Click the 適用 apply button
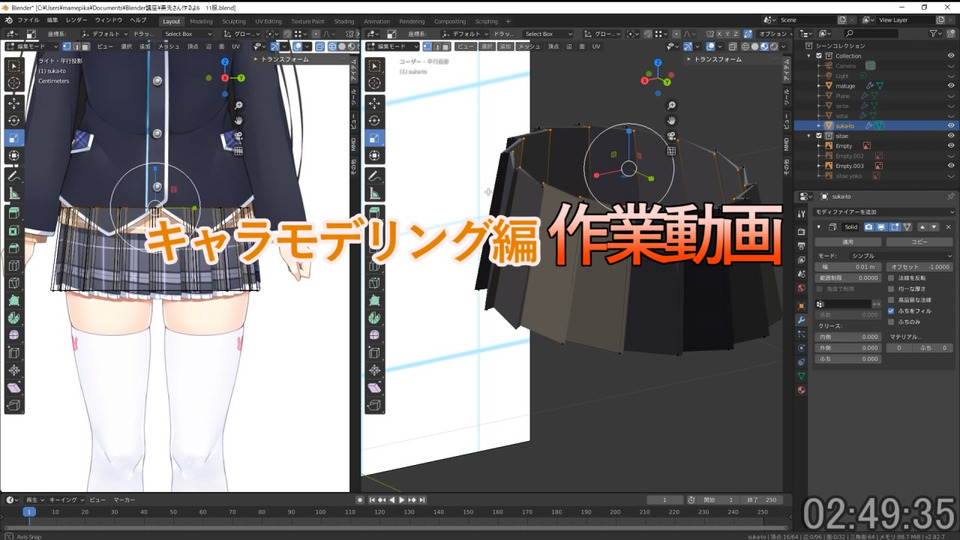 click(849, 242)
